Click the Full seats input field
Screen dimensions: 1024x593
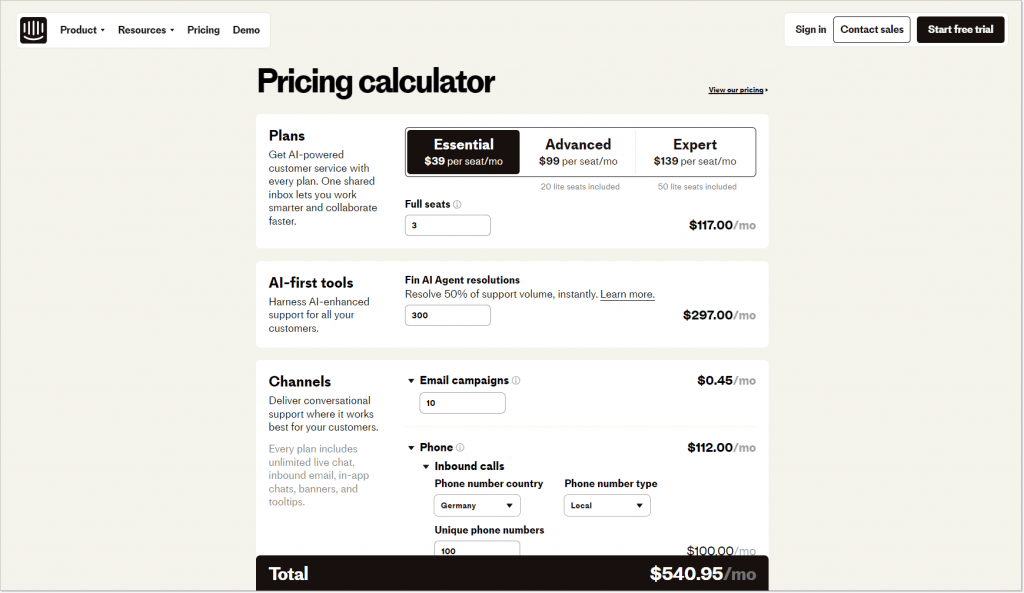(x=447, y=224)
